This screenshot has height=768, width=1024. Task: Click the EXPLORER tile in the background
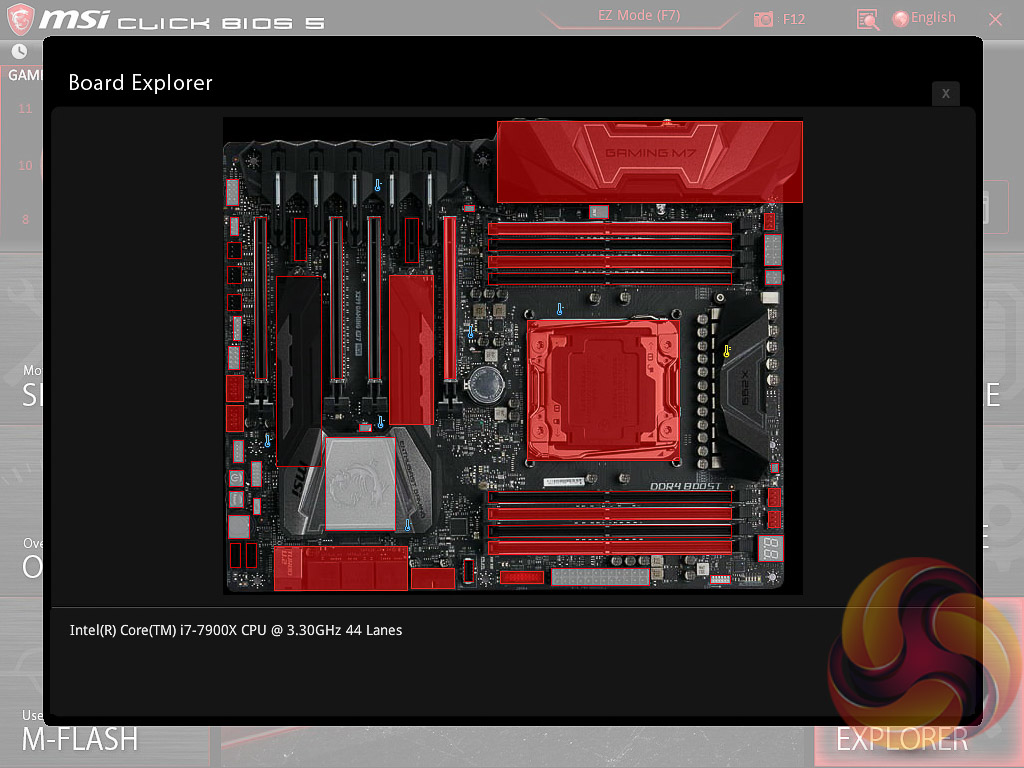[x=902, y=739]
